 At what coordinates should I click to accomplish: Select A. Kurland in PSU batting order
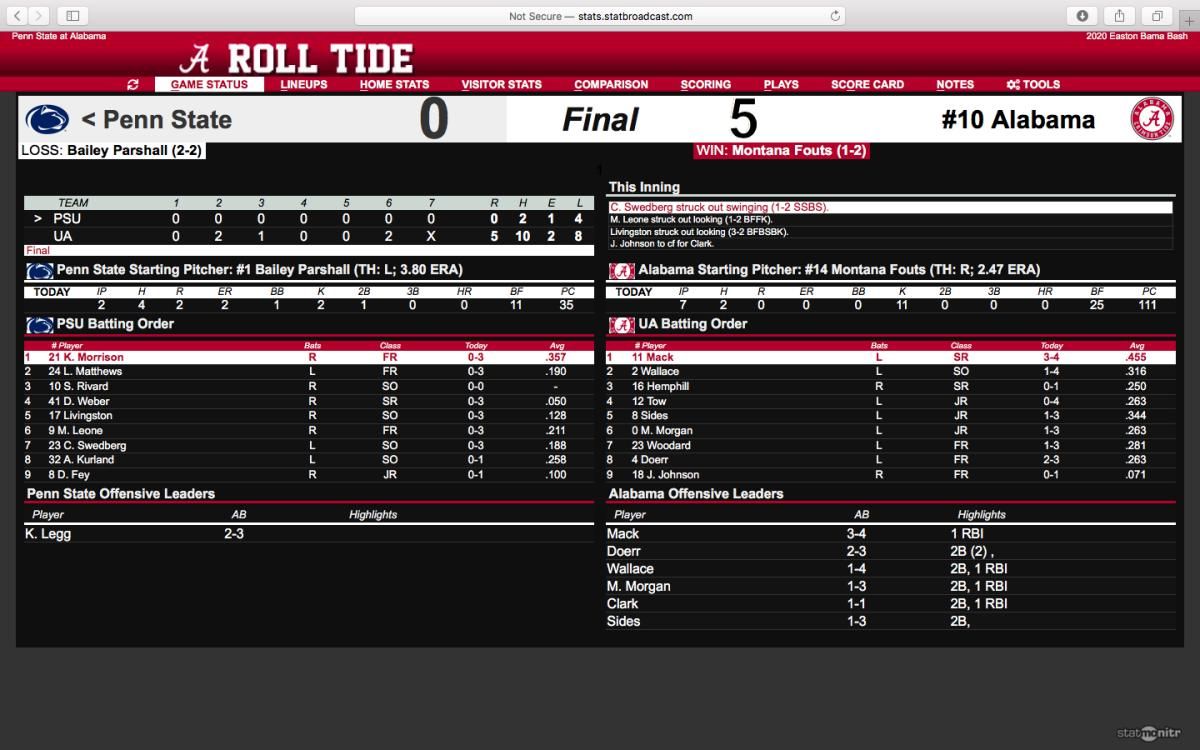308,460
